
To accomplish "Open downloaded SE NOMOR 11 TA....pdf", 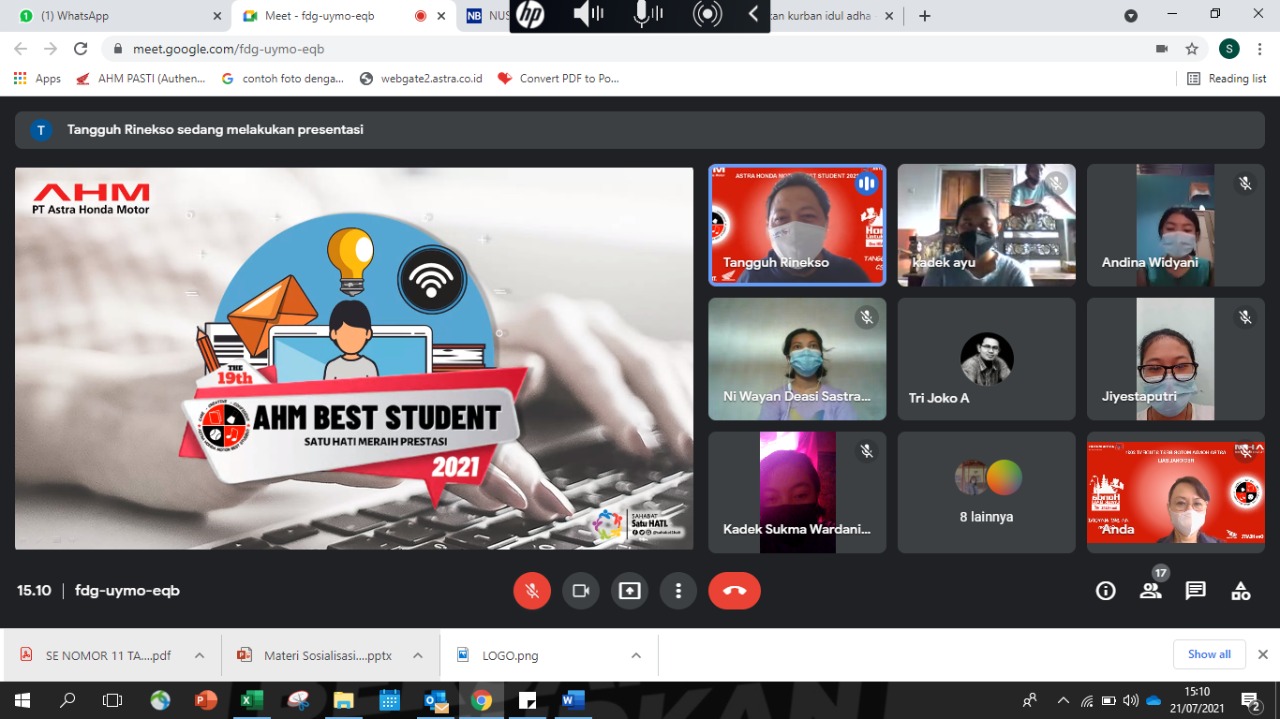I will [96, 655].
